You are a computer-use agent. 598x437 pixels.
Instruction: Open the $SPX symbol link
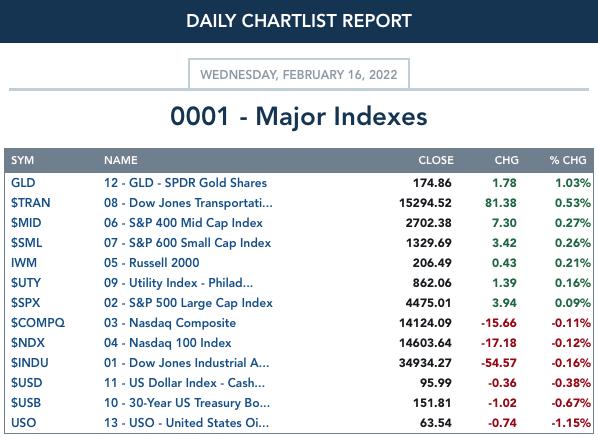[25, 303]
